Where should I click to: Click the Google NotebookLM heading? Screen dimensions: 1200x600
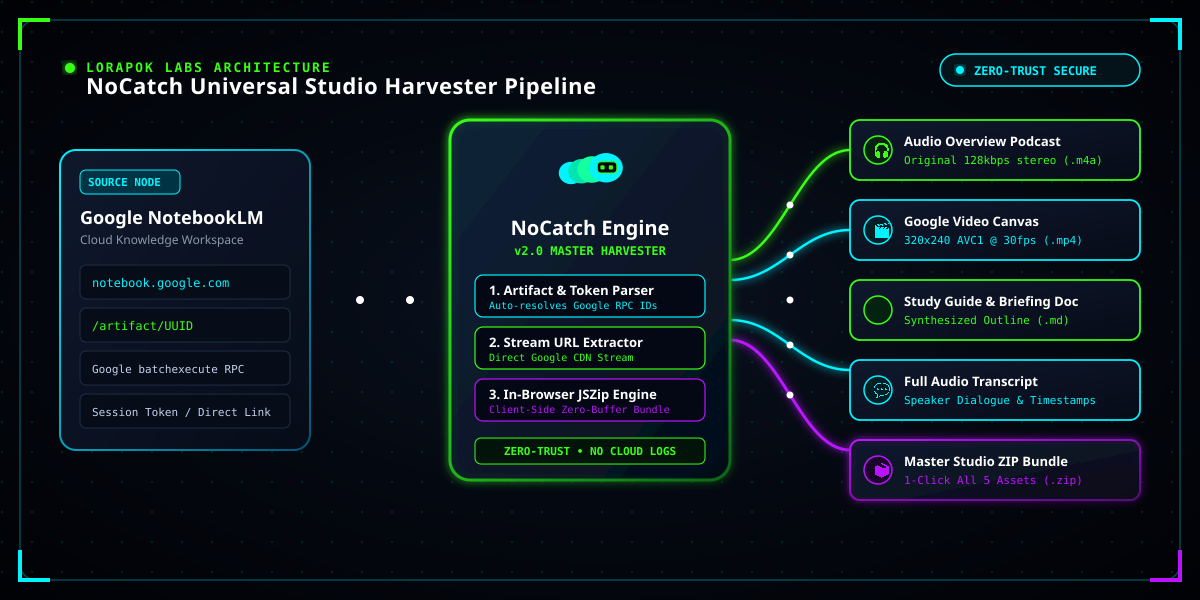point(172,218)
